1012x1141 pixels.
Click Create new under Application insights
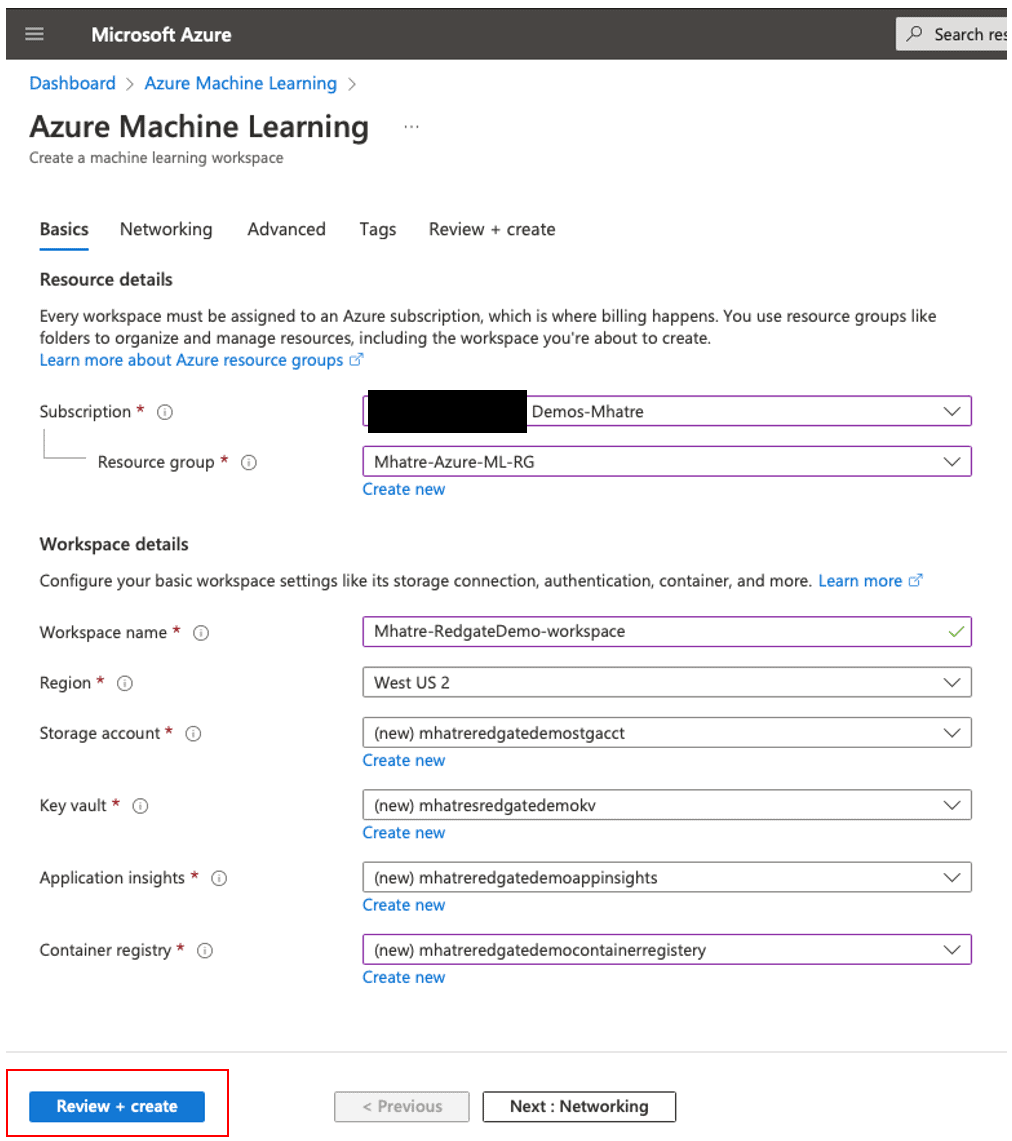pos(404,905)
